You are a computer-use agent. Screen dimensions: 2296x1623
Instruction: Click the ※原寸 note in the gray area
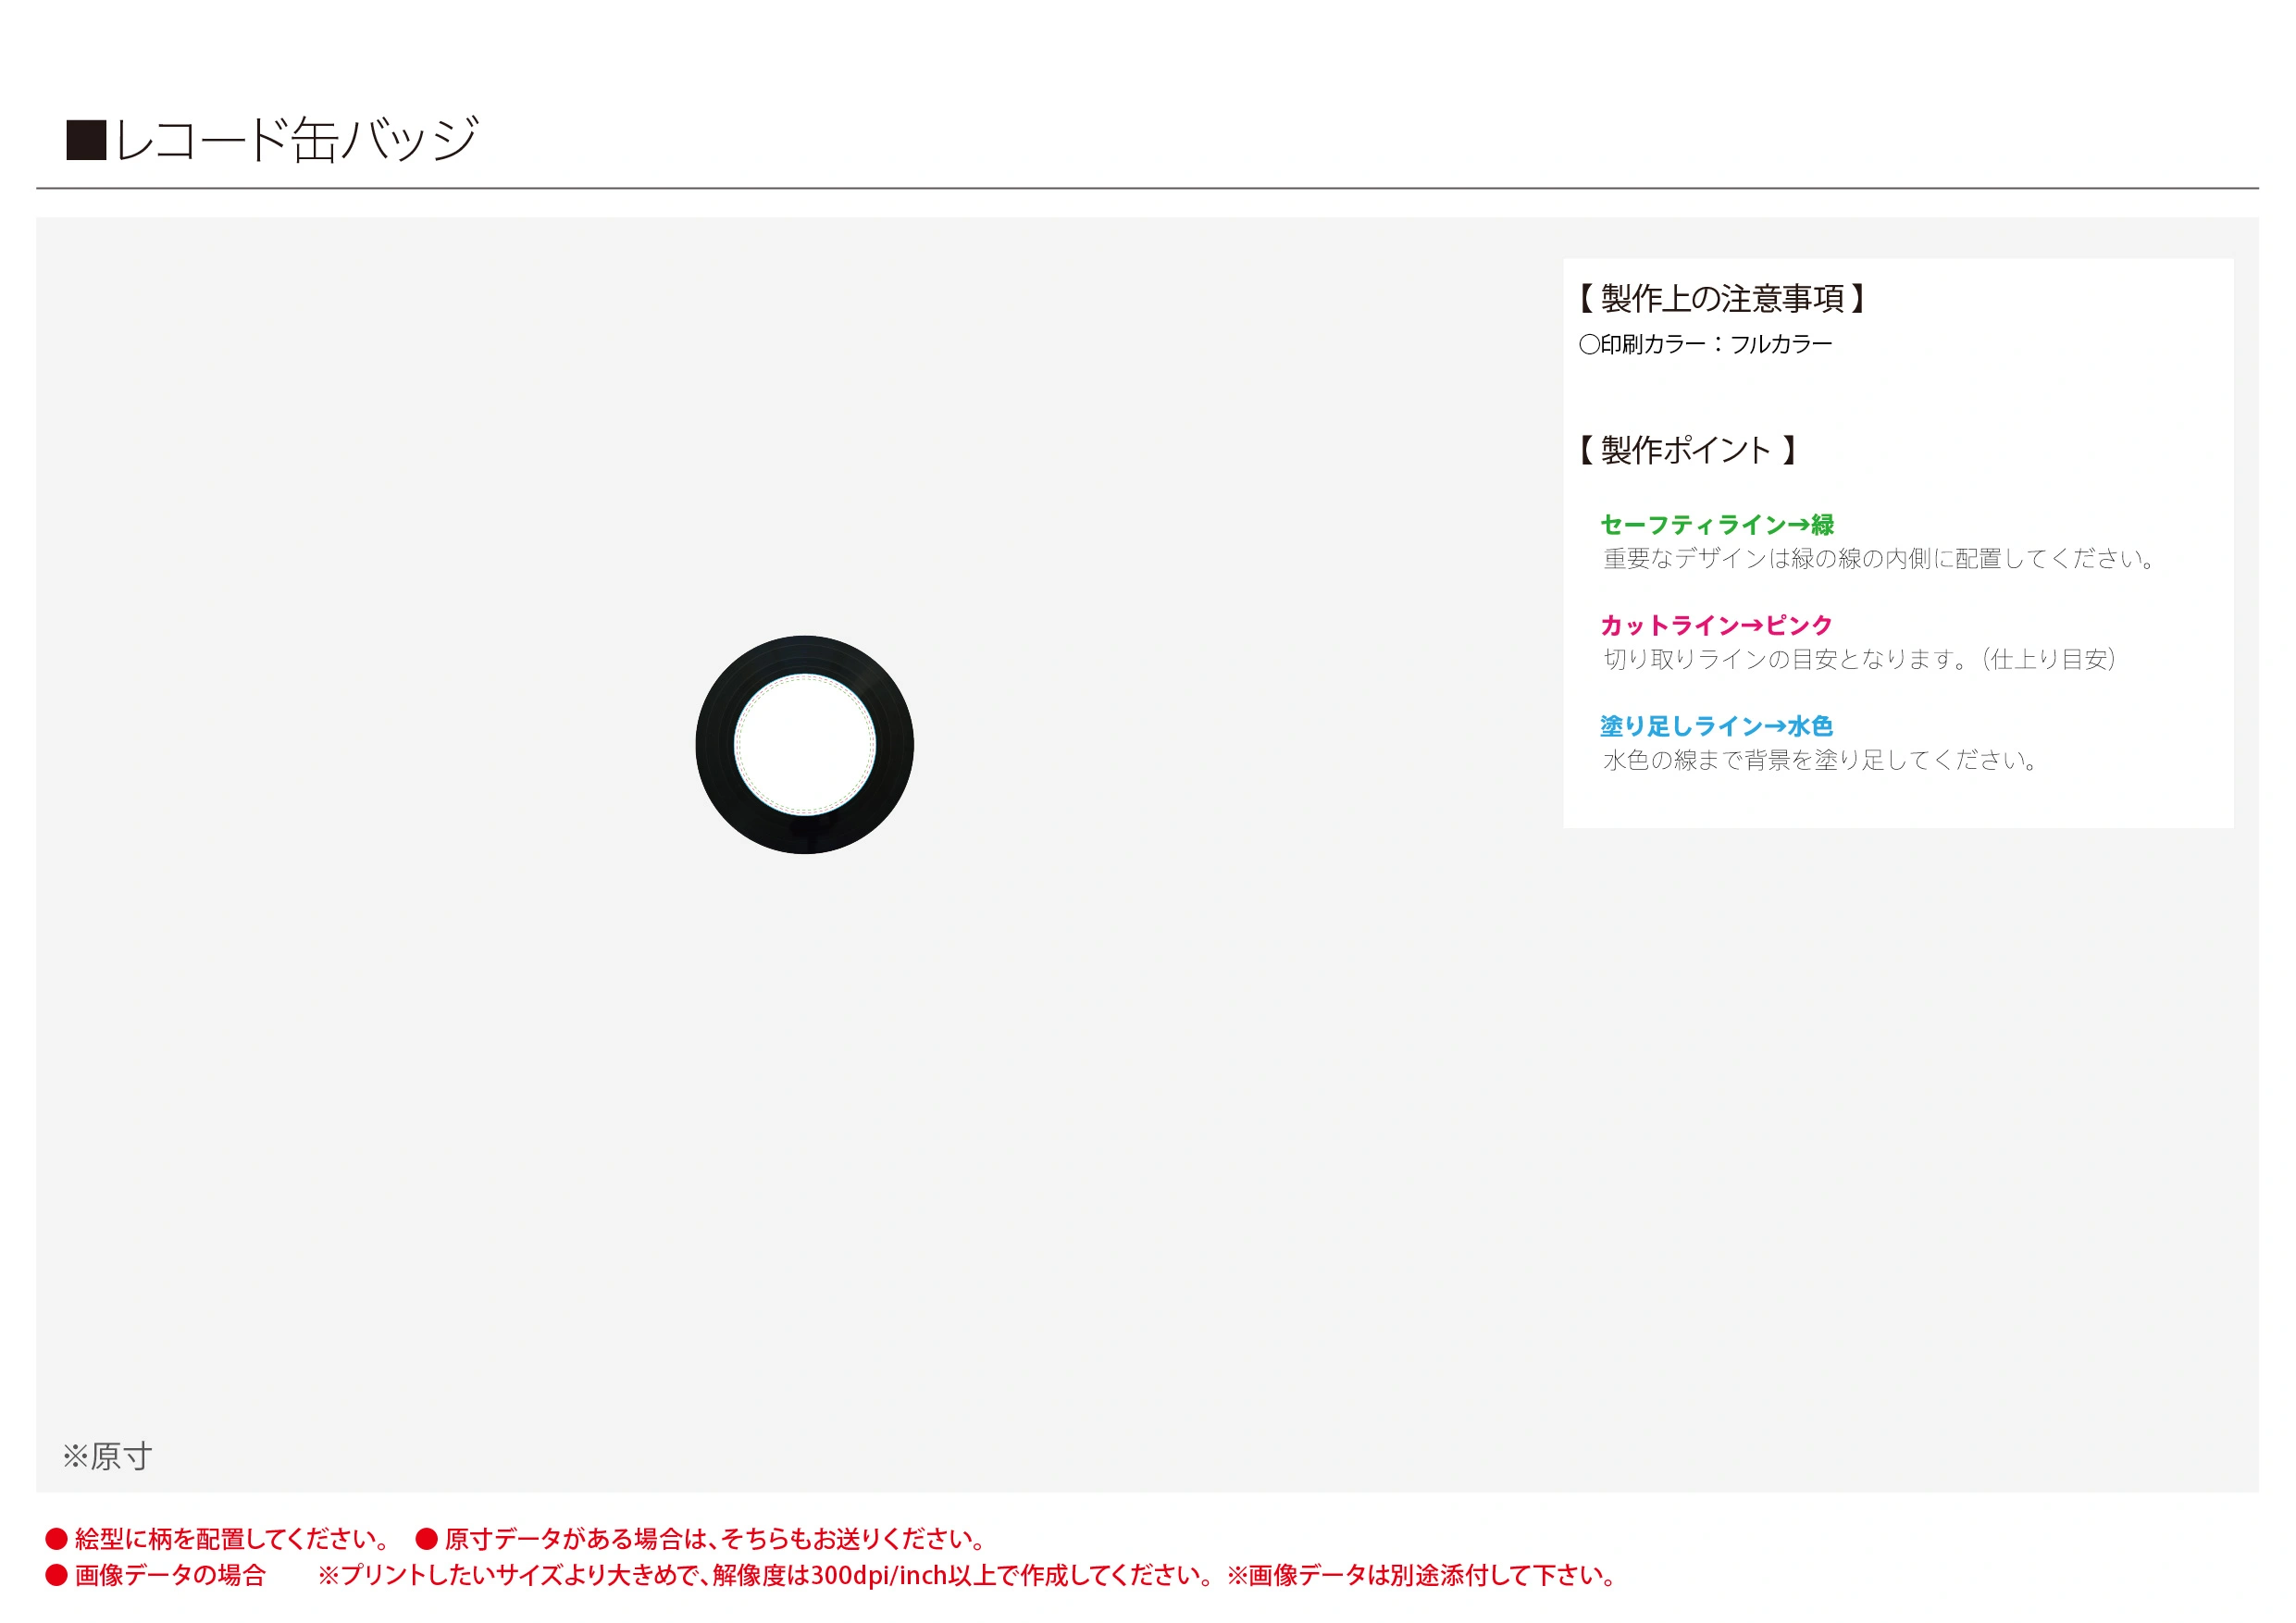point(107,1456)
